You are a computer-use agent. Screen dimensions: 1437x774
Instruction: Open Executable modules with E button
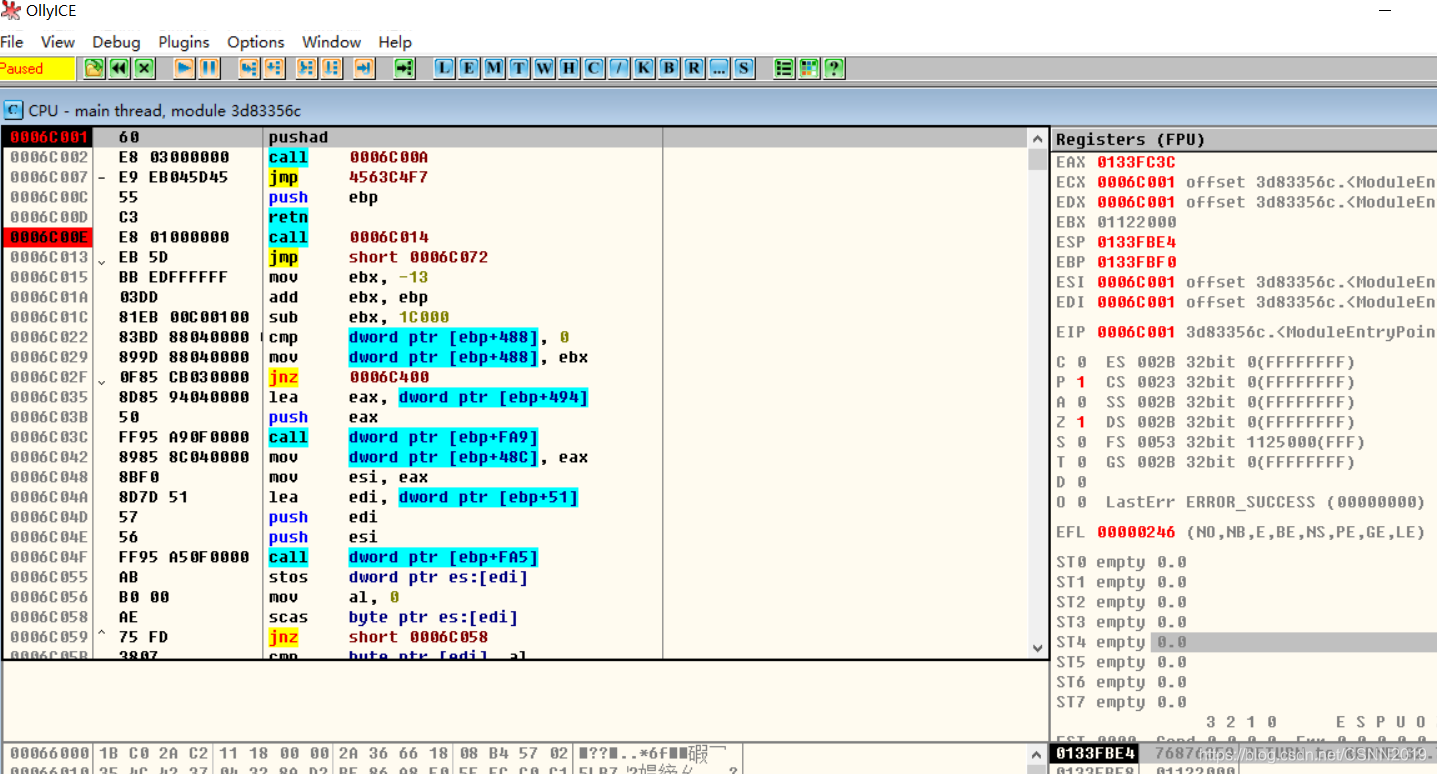coord(468,68)
